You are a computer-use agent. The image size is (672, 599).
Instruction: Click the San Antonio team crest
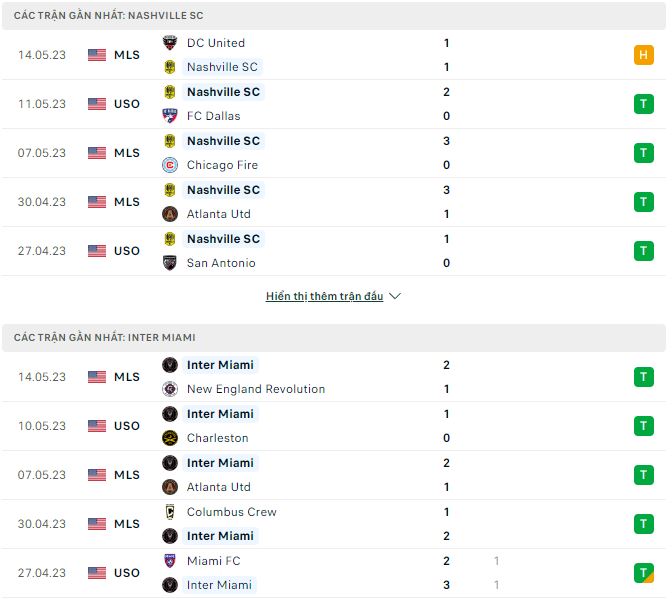point(170,263)
